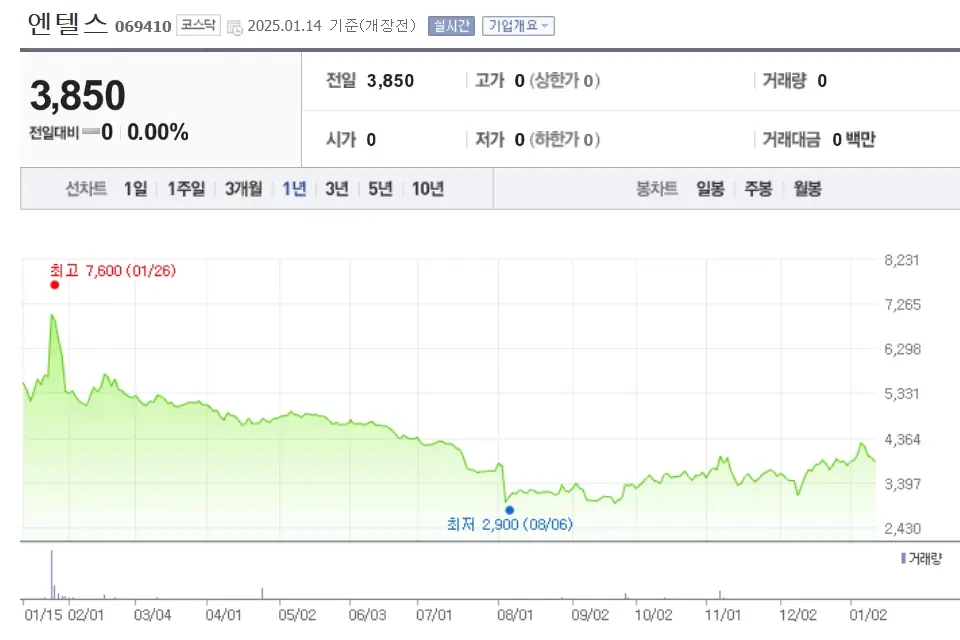Viewport: 960px width, 640px height.
Task: Select the 코스닥 market badge
Action: tap(199, 25)
